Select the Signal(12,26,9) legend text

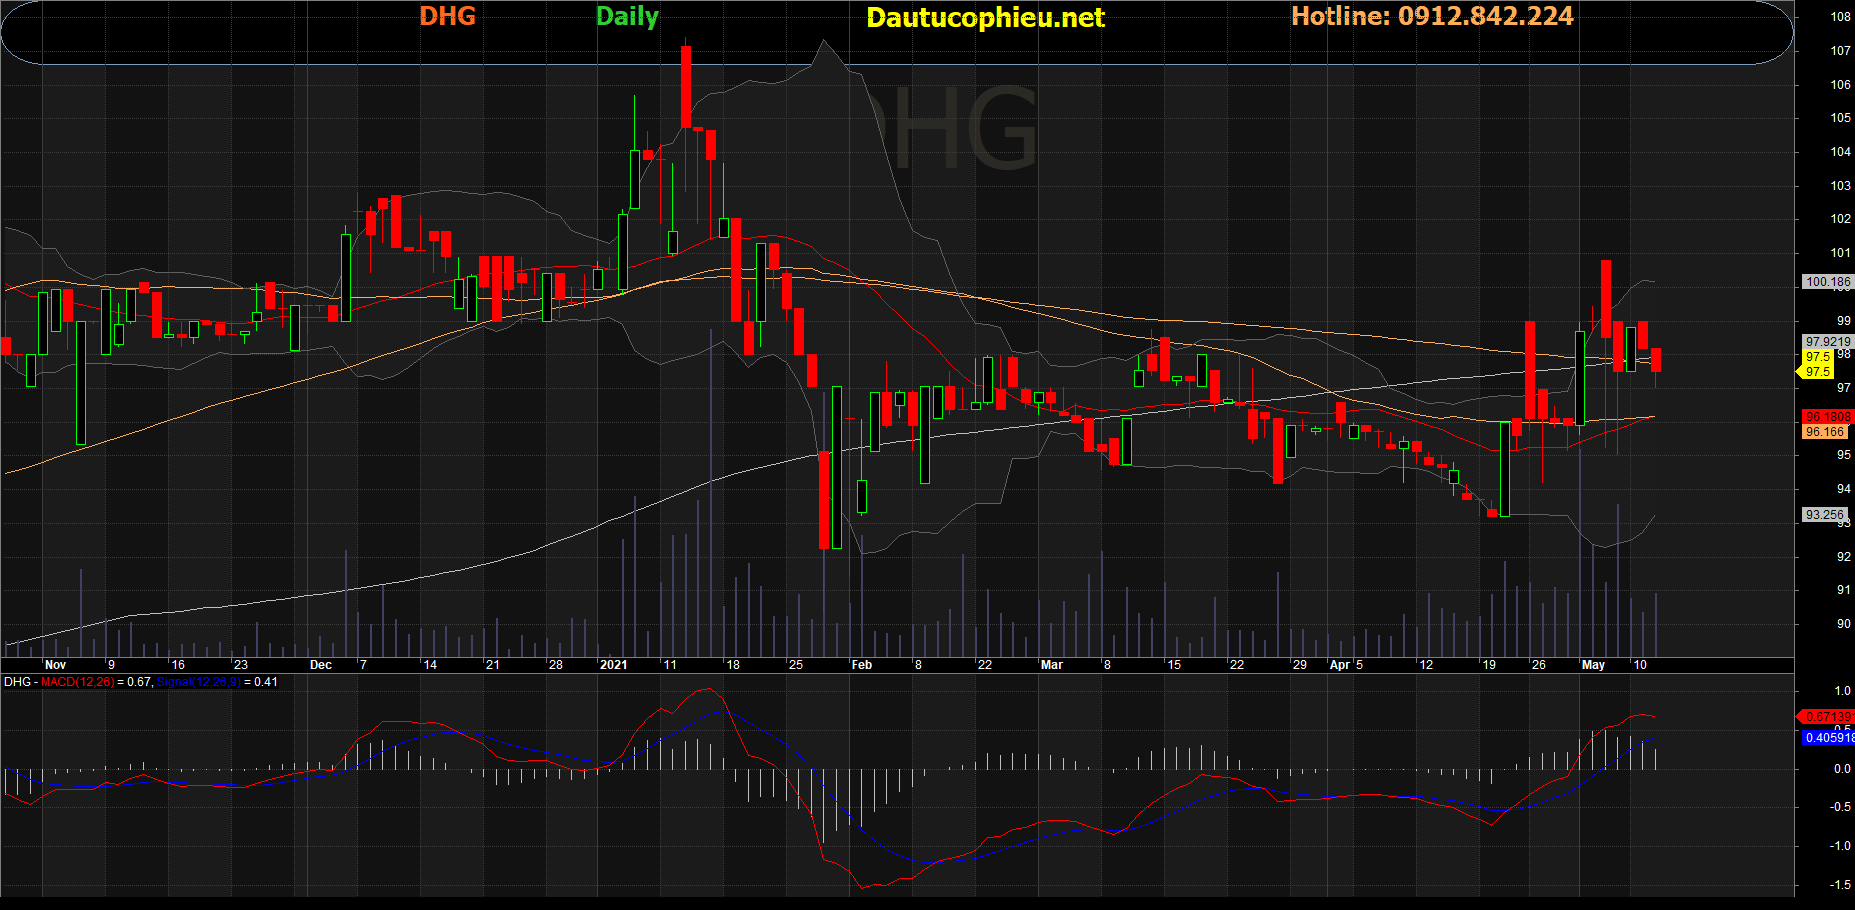coord(198,682)
